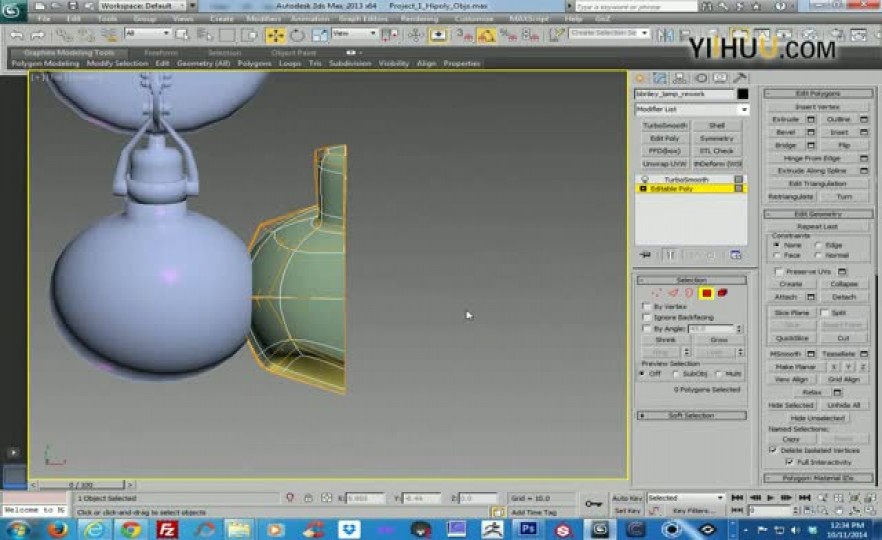
Task: Select Element sub-object level icon
Action: click(x=723, y=293)
